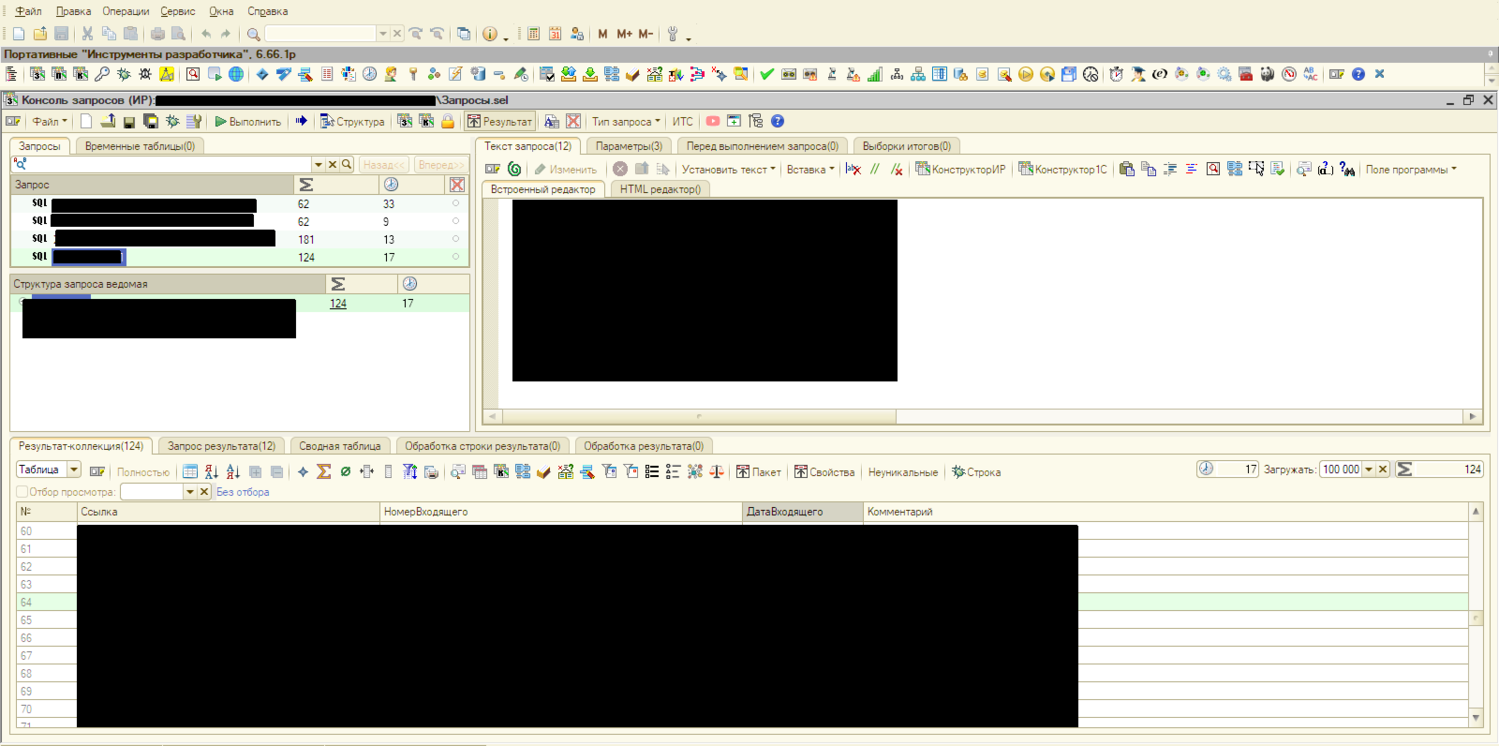Viewport: 1499px width, 746px height.
Task: Switch to the Параметры(3) tab
Action: point(628,146)
